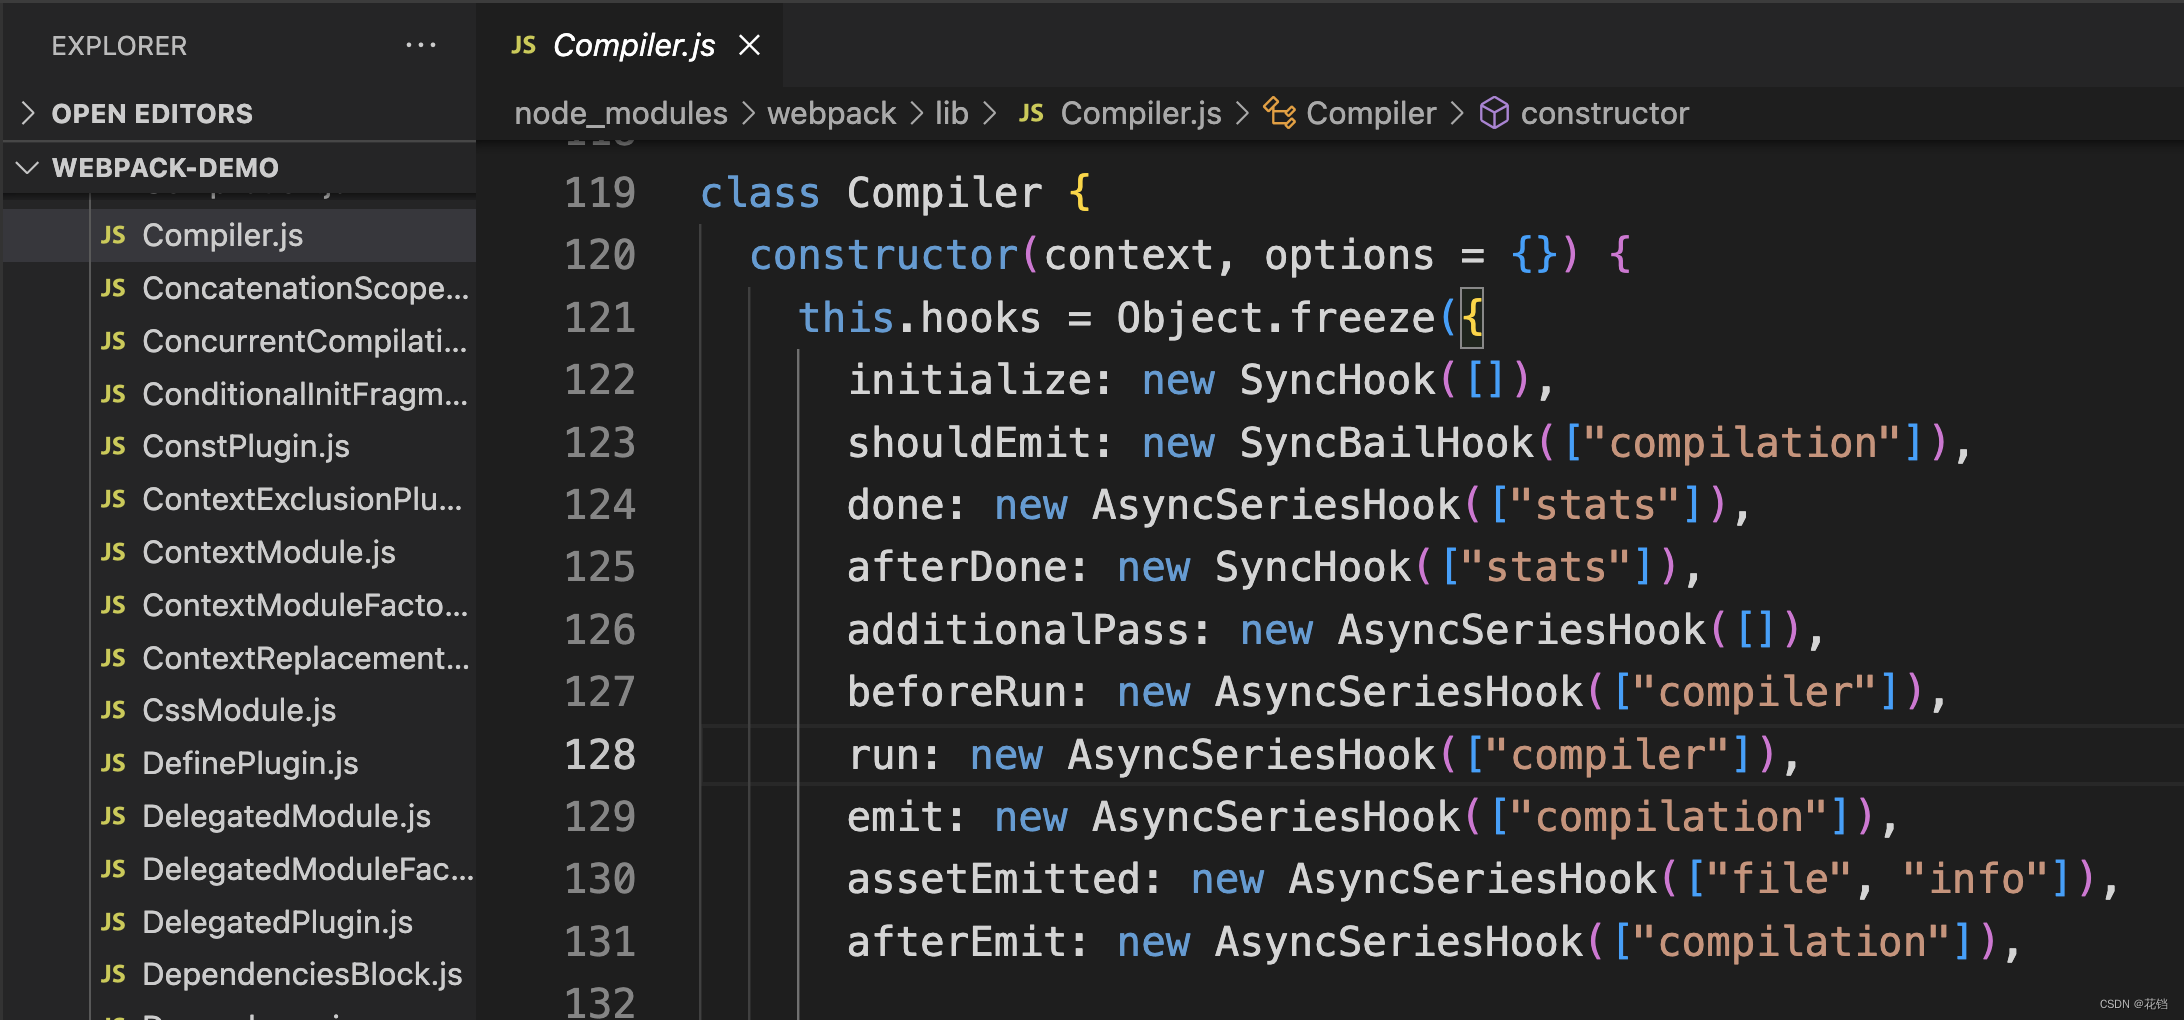Select the Compiler.js editor tab
2184x1020 pixels.
[630, 45]
